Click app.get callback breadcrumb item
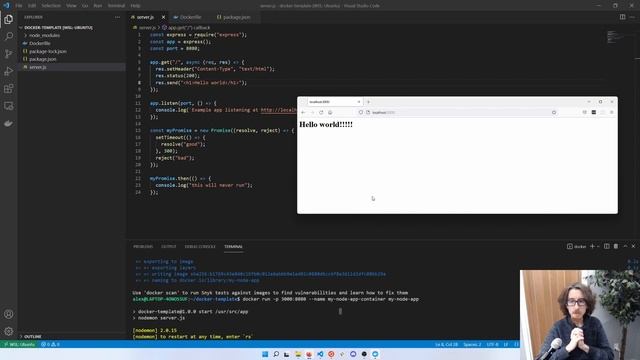The width and height of the screenshot is (640, 360). point(188,27)
